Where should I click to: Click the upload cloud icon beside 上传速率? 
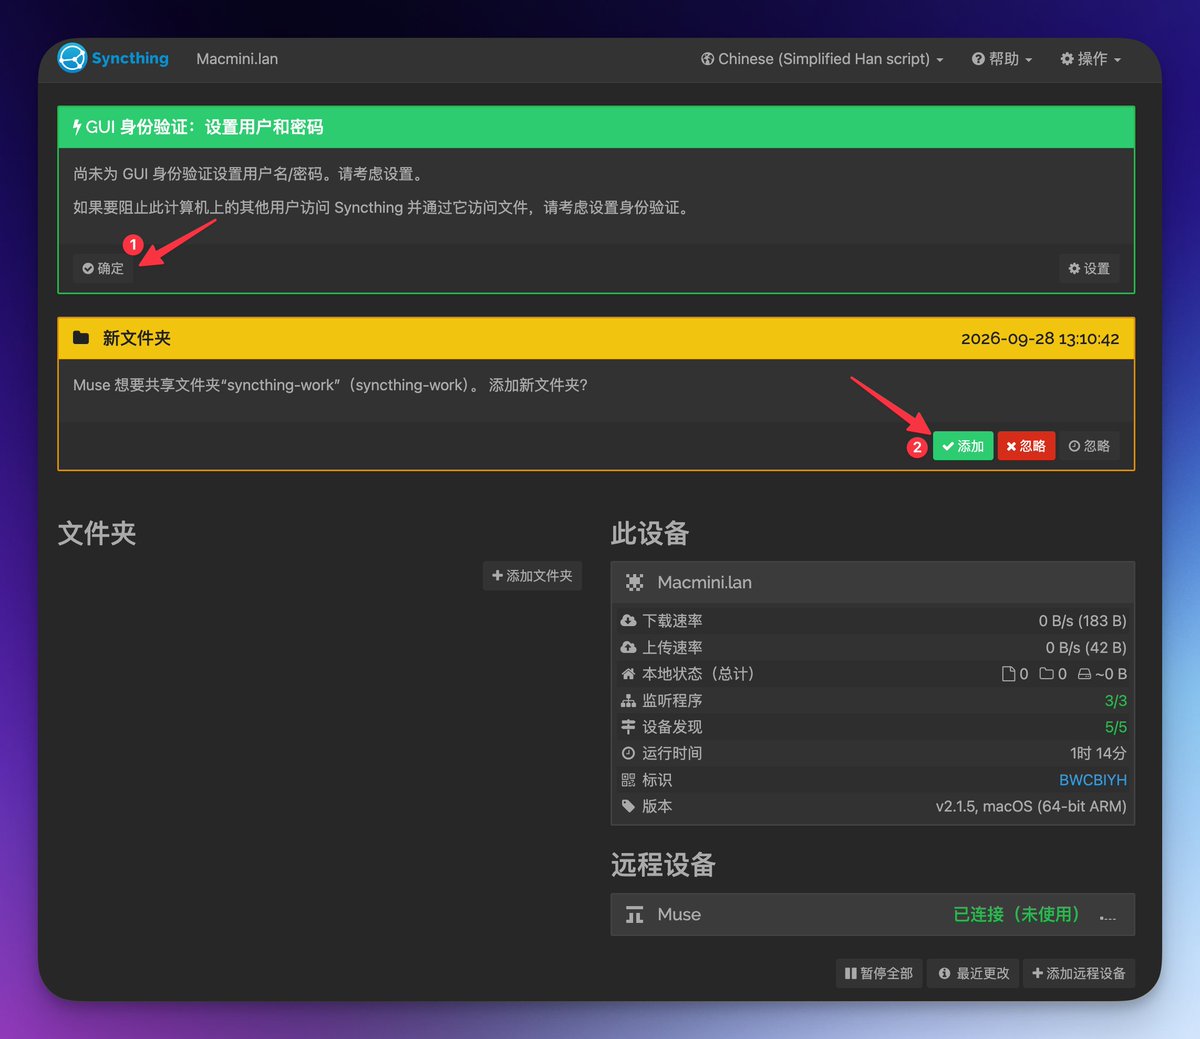click(x=628, y=648)
